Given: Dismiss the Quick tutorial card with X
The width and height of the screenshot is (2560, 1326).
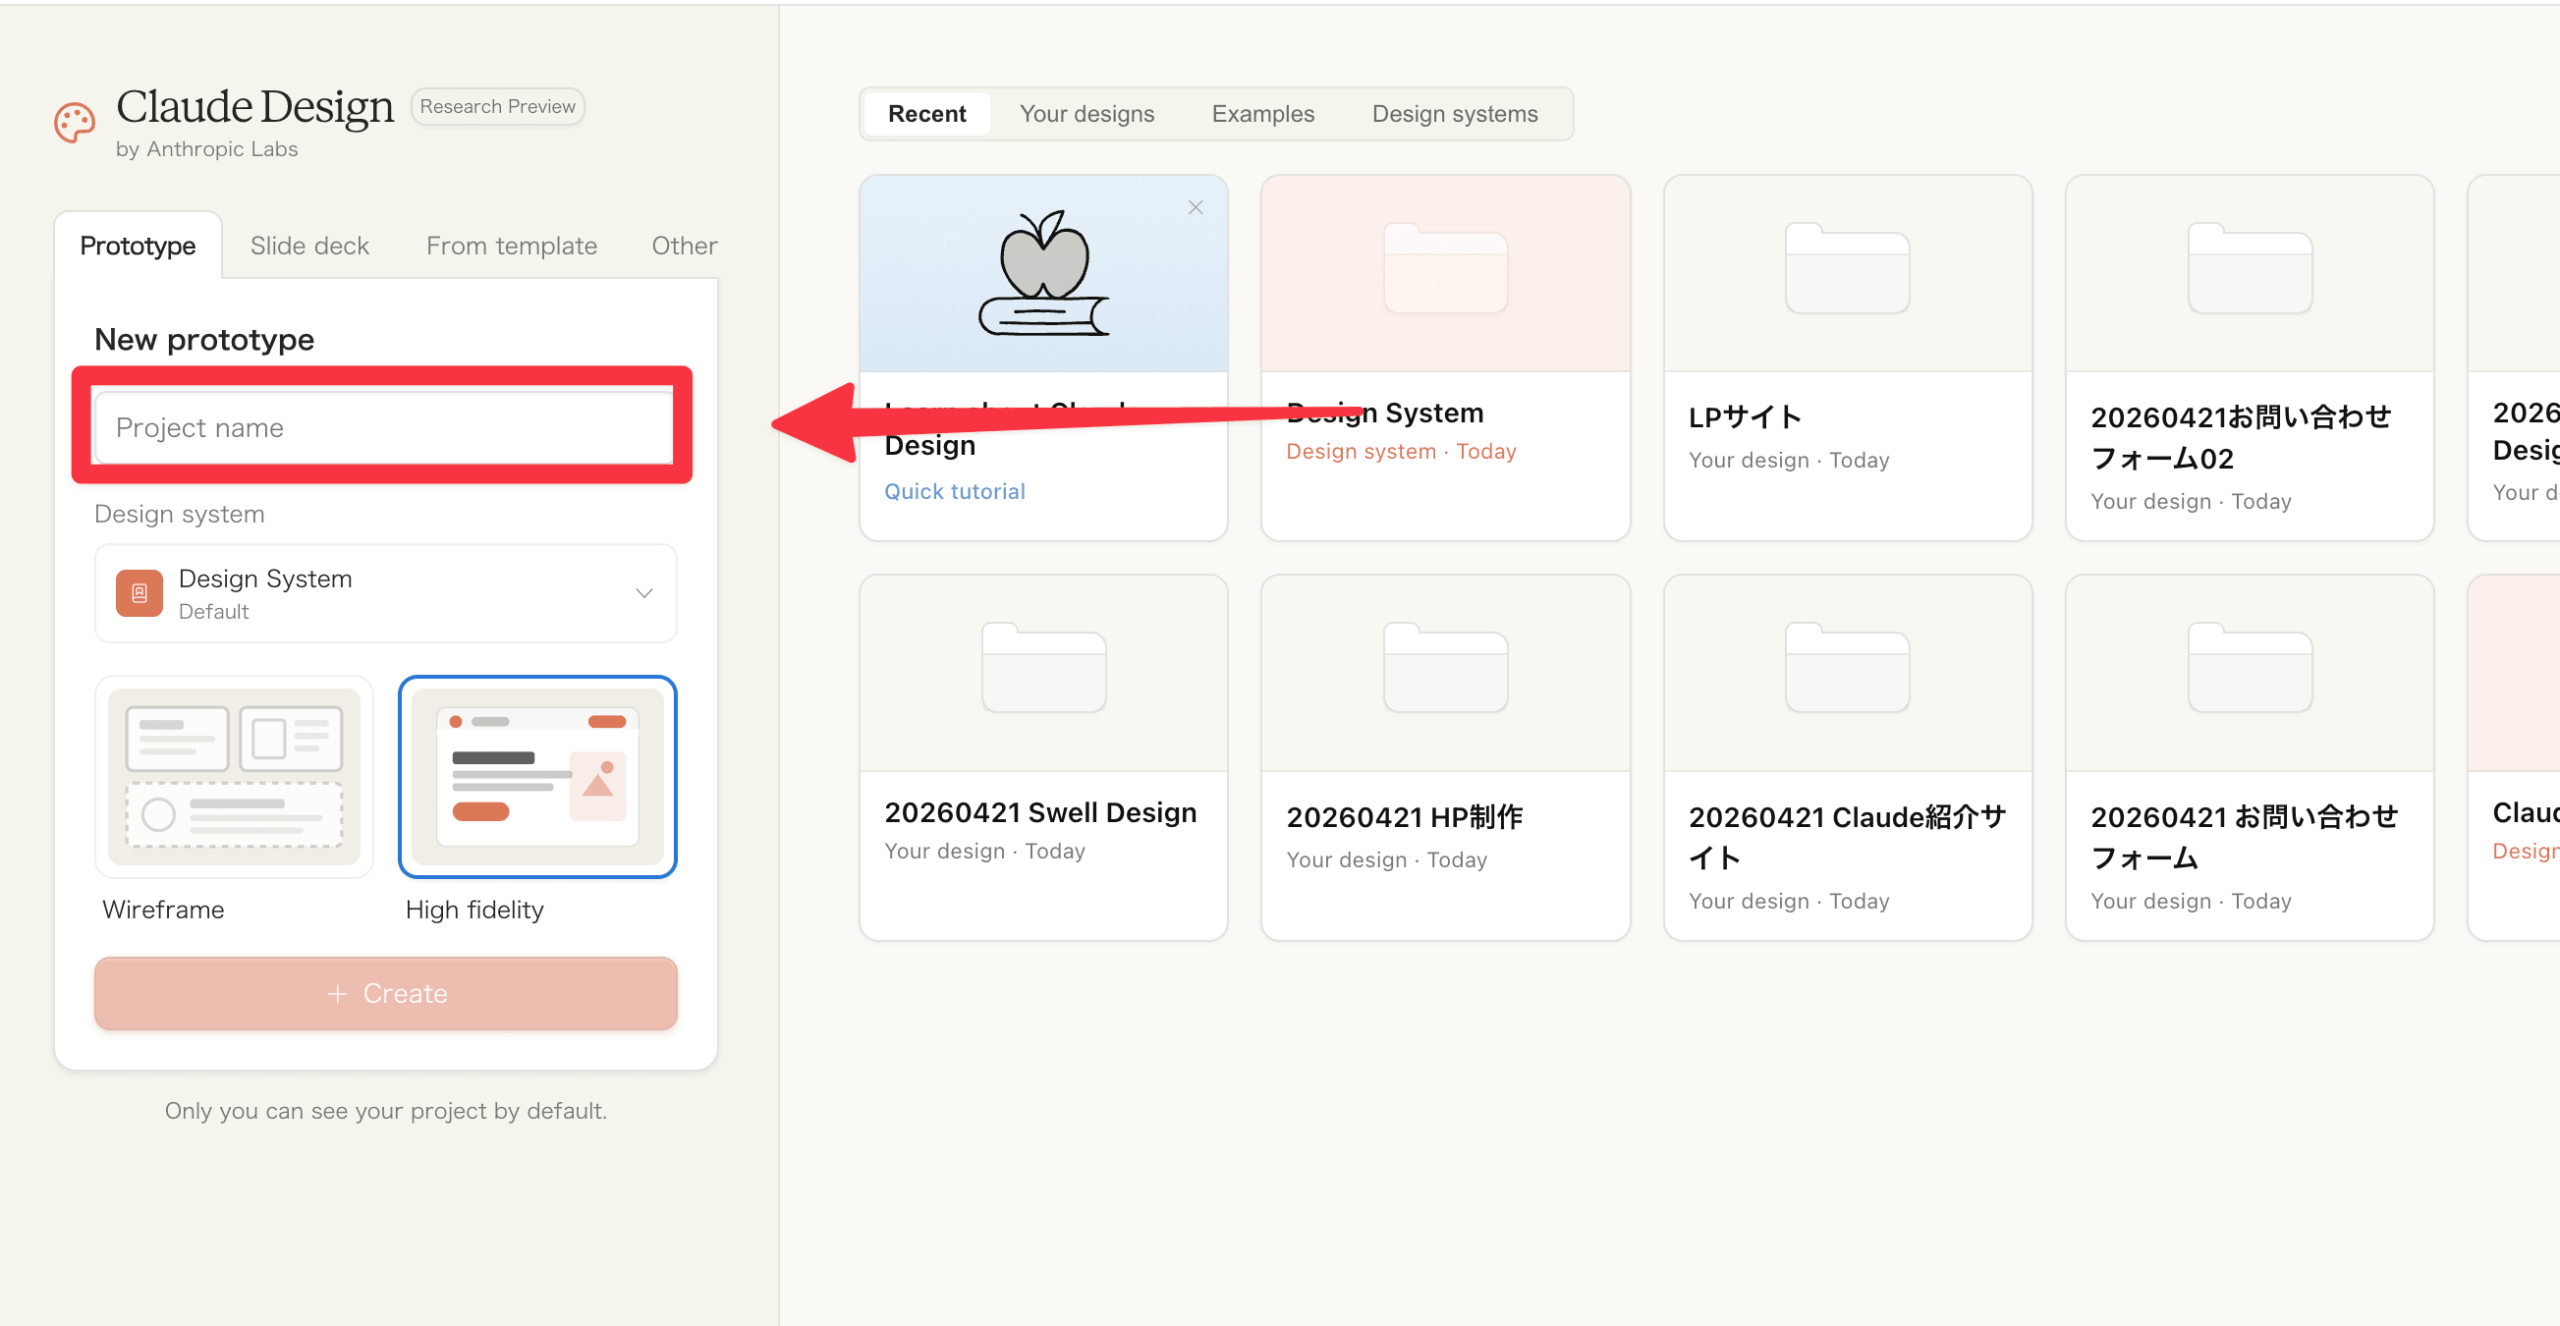Looking at the screenshot, I should pos(1195,208).
